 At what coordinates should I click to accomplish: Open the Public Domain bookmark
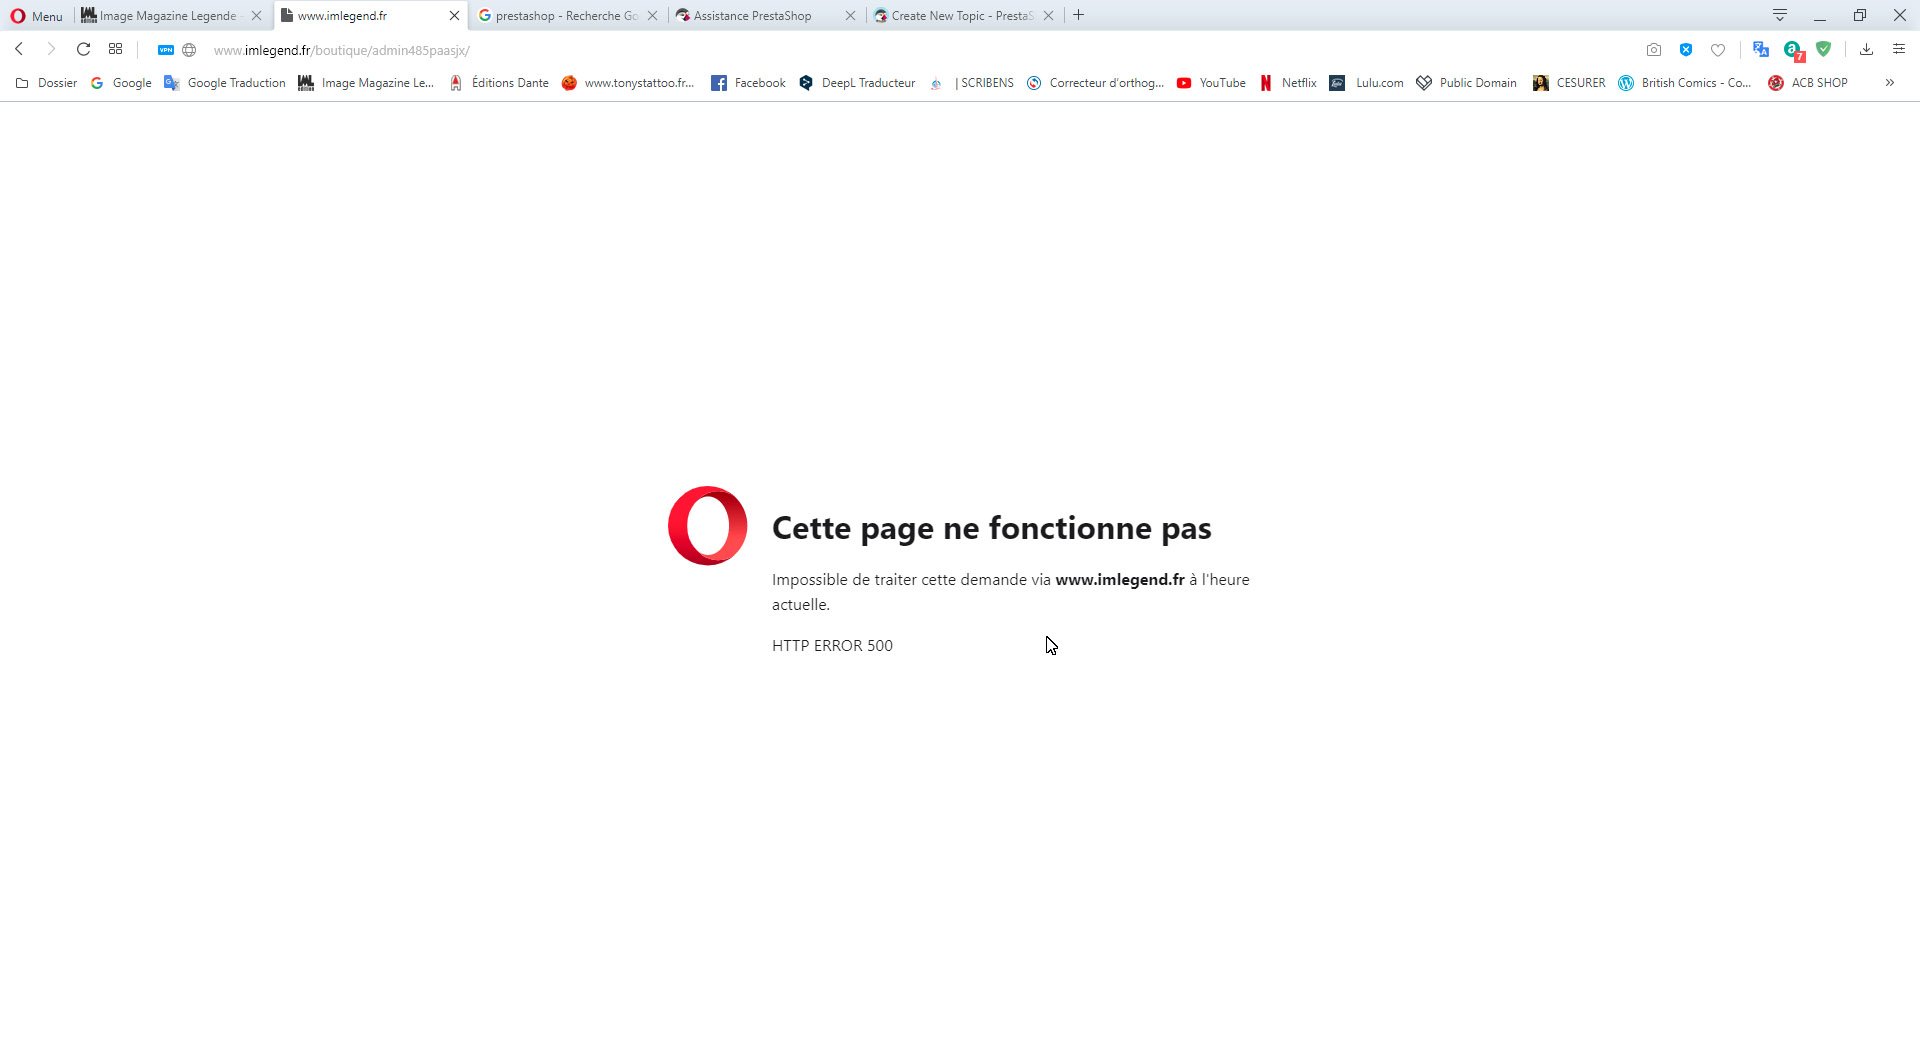pyautogui.click(x=1466, y=83)
